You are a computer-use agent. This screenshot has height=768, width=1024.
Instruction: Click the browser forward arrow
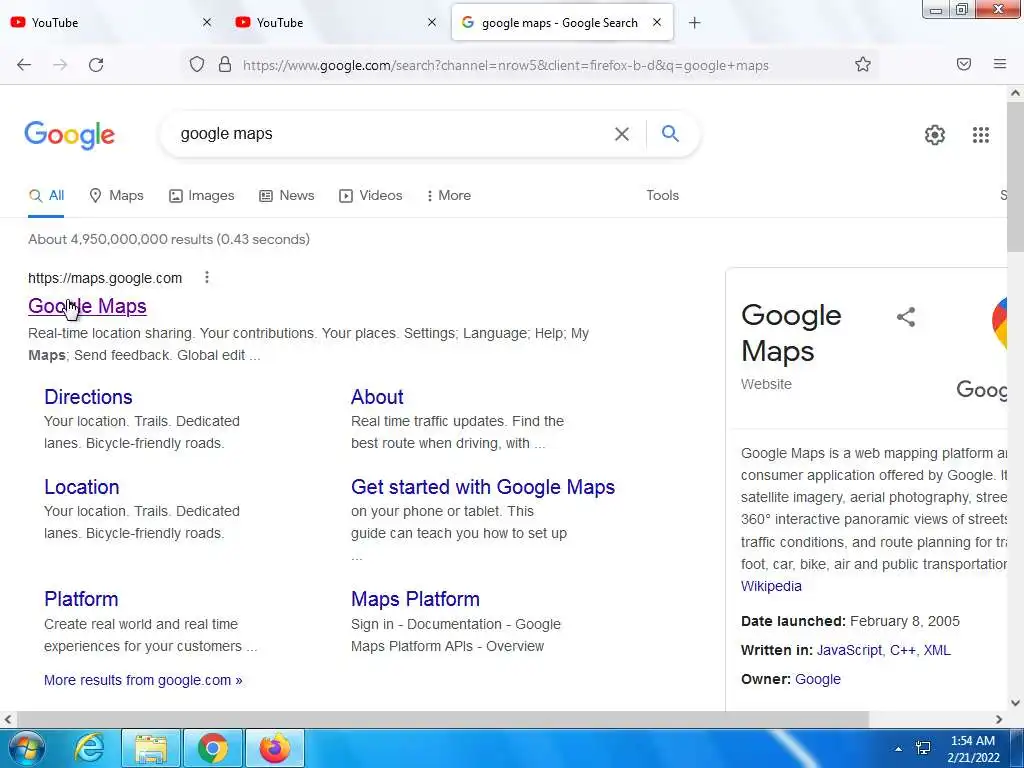(x=60, y=65)
